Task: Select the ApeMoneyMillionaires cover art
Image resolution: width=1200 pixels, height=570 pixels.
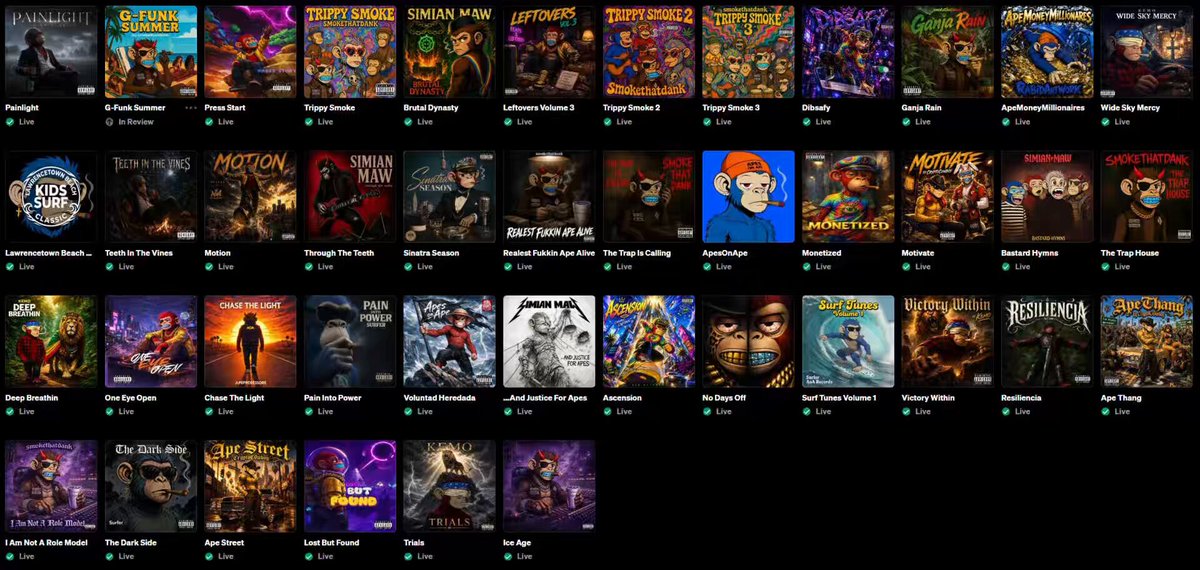Action: click(1048, 52)
